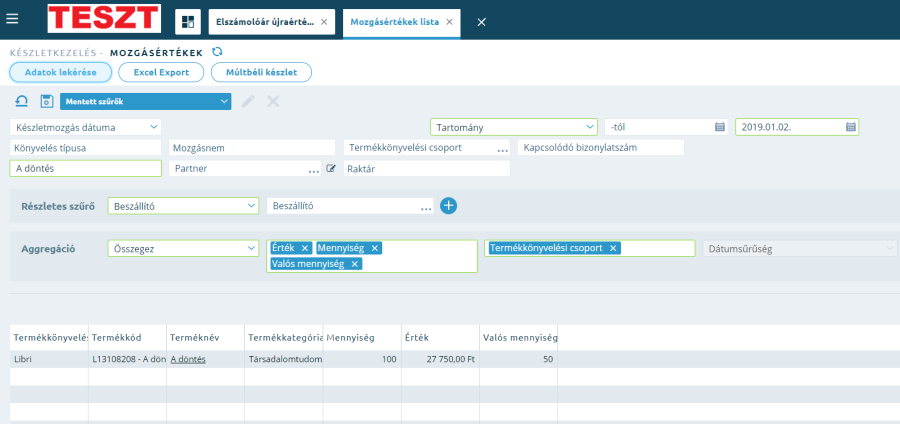Sort by the Érték column header
The image size is (900, 424).
(x=440, y=337)
